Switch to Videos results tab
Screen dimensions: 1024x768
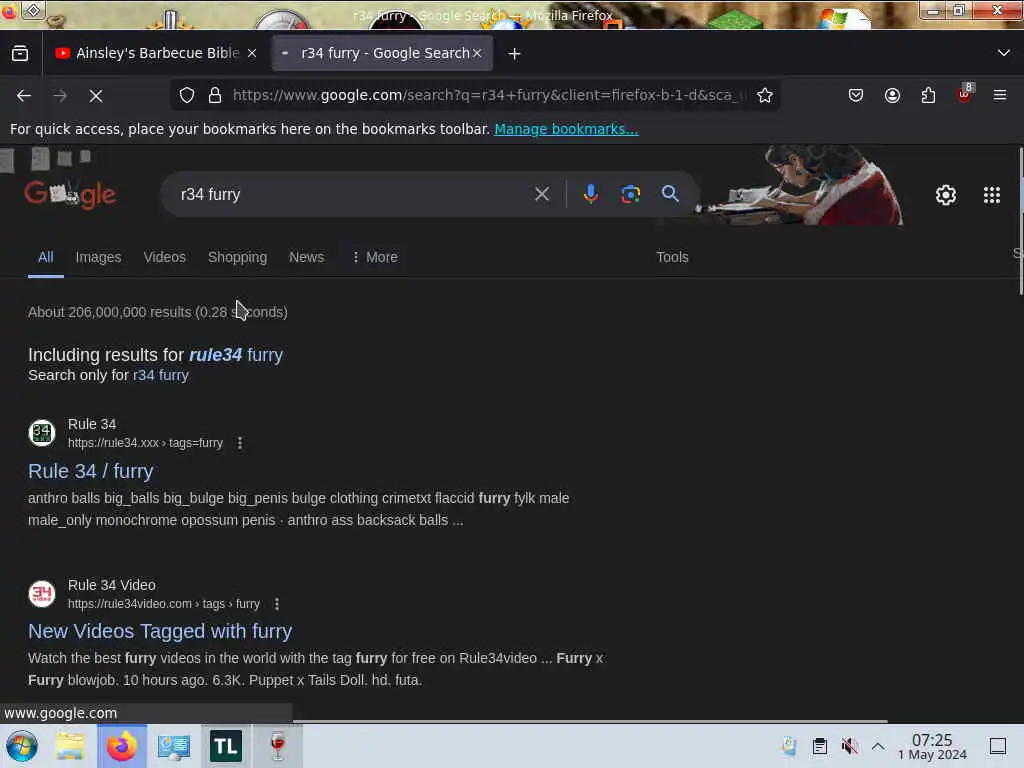(165, 257)
